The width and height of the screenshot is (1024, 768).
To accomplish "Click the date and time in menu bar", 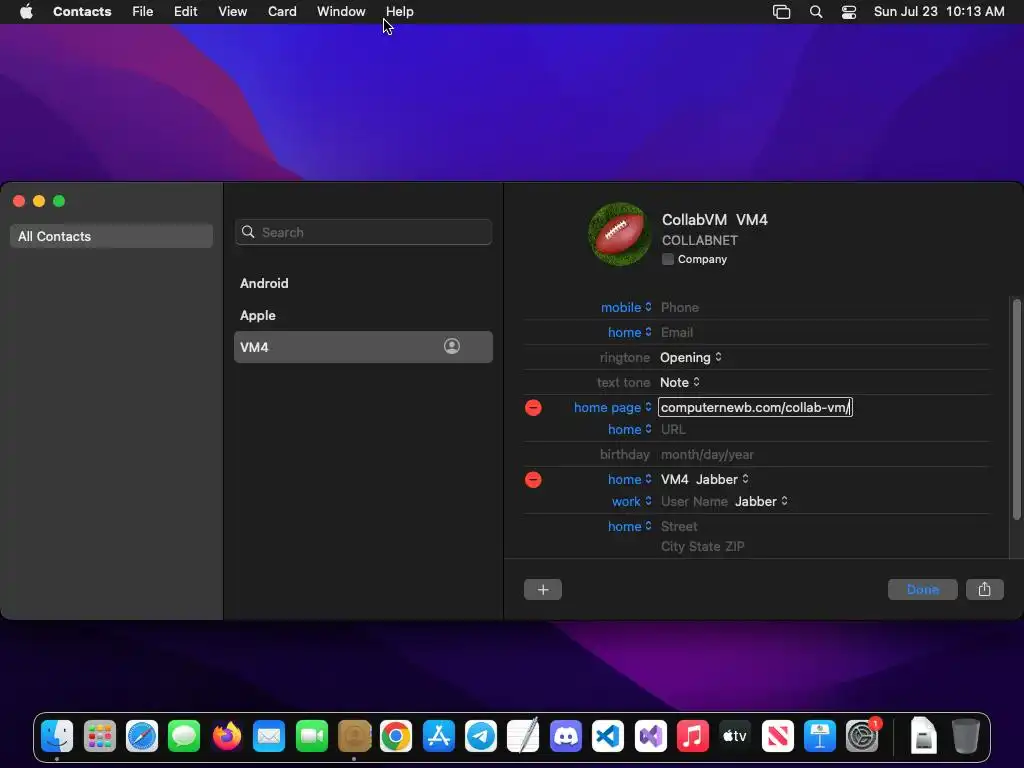I will (939, 12).
